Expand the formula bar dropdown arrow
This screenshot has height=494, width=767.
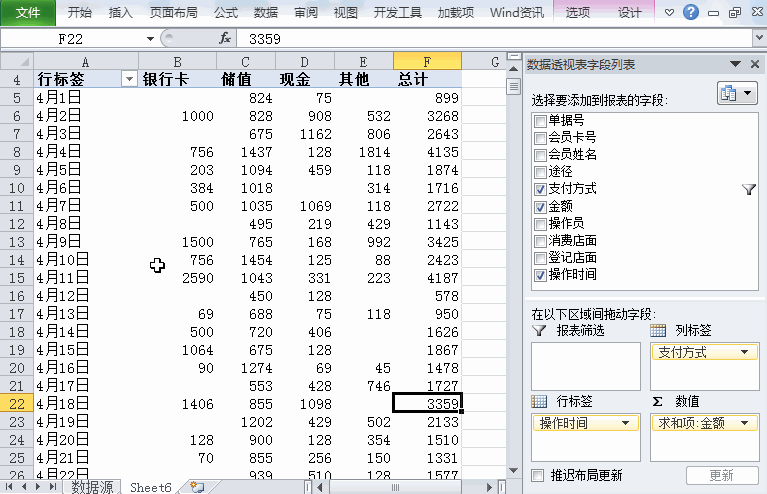759,37
